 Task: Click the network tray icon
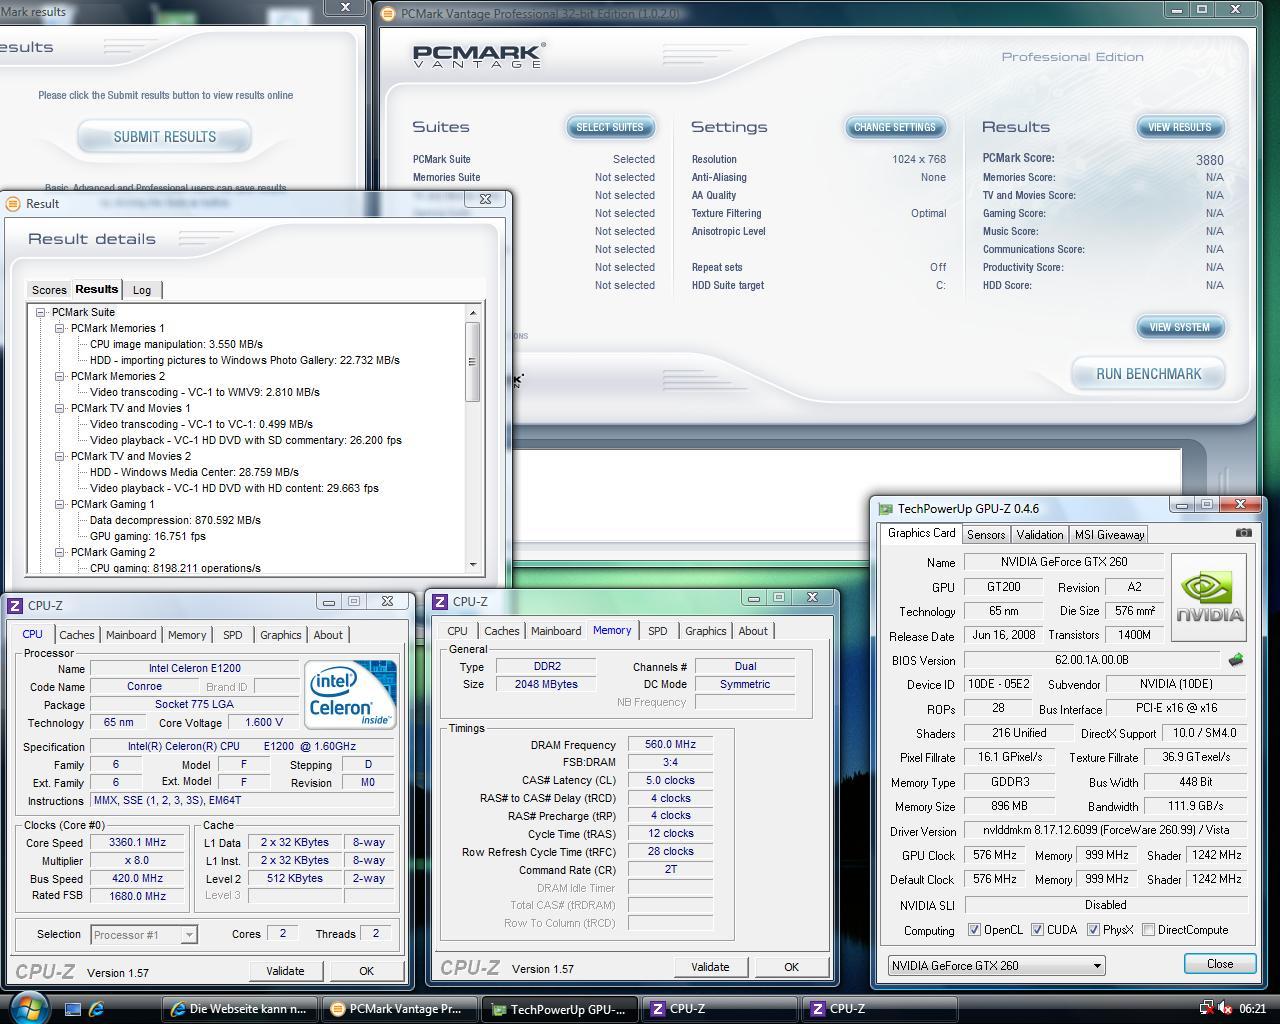[1207, 1009]
